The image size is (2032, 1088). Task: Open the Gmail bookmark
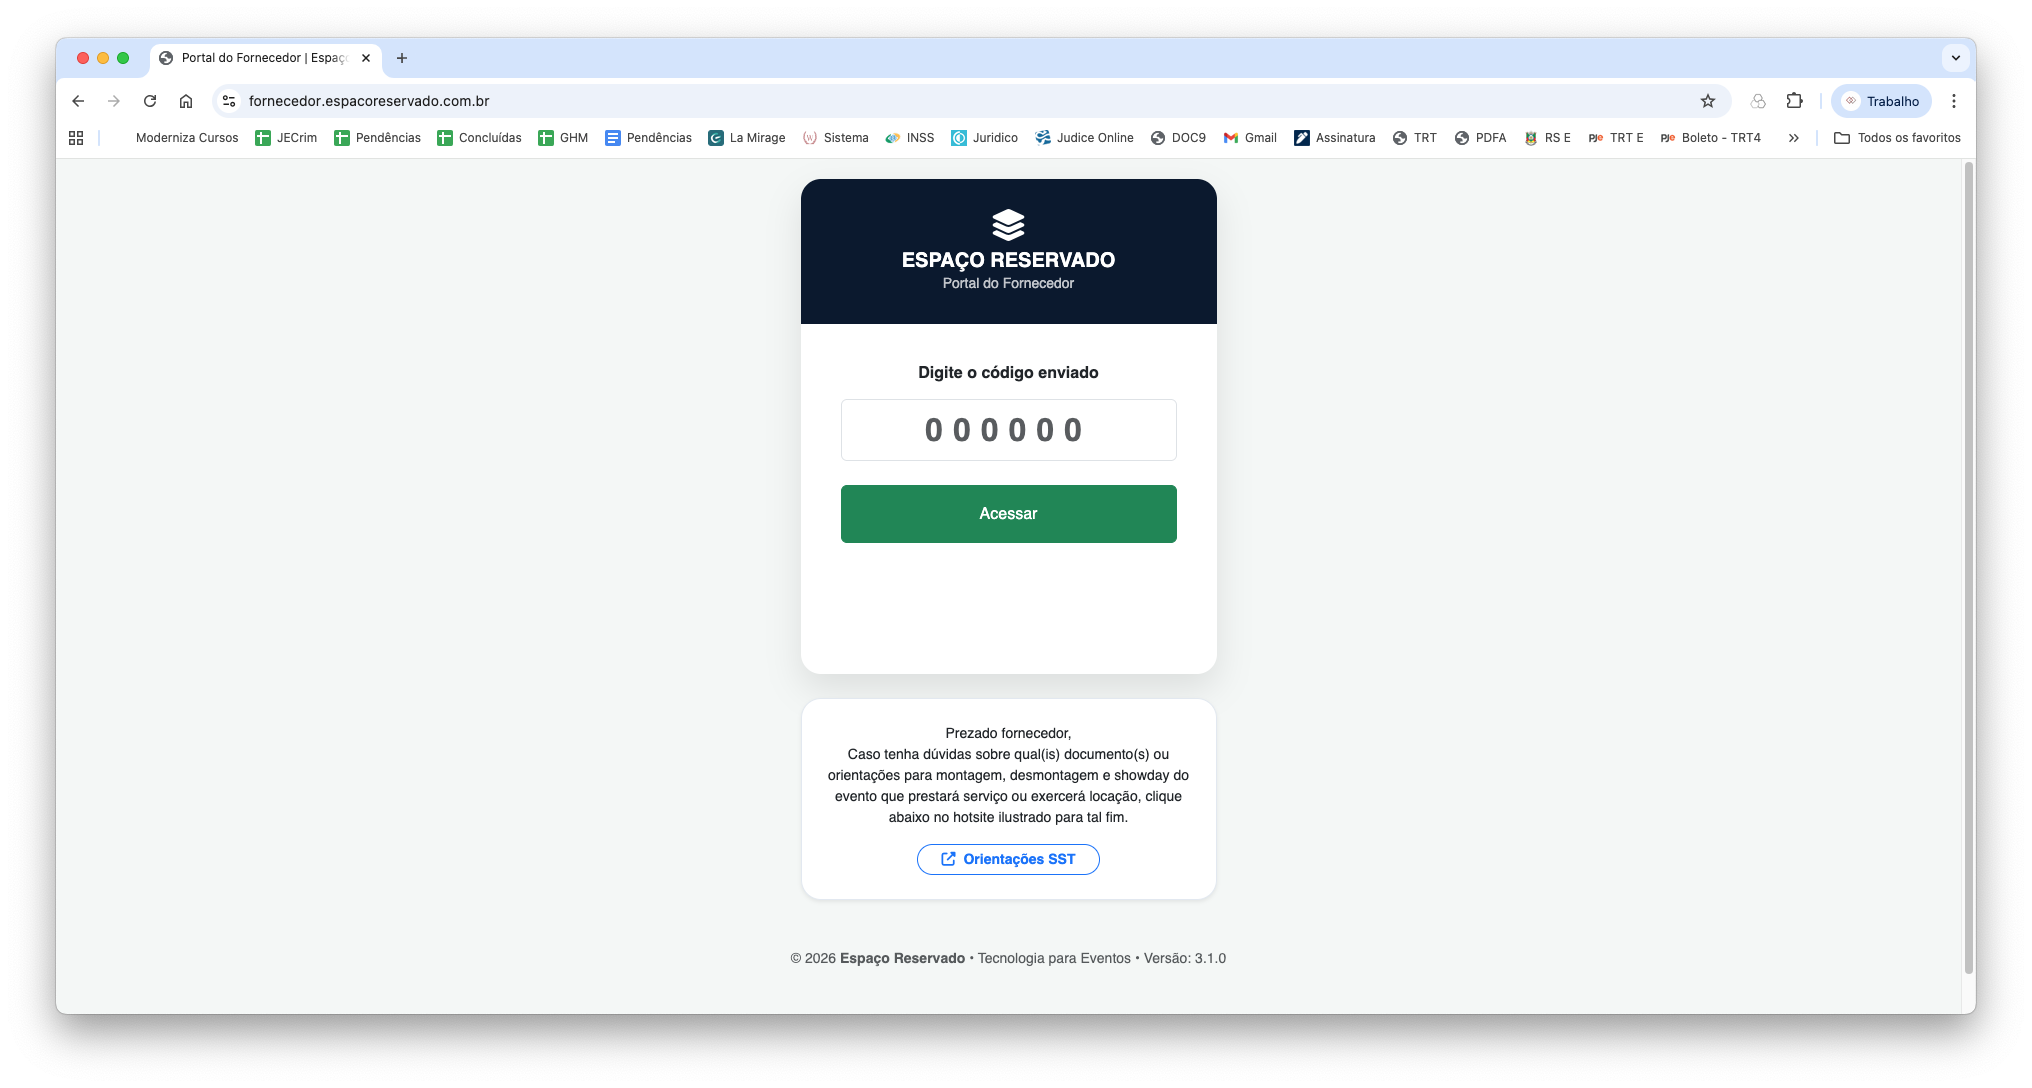coord(1250,138)
